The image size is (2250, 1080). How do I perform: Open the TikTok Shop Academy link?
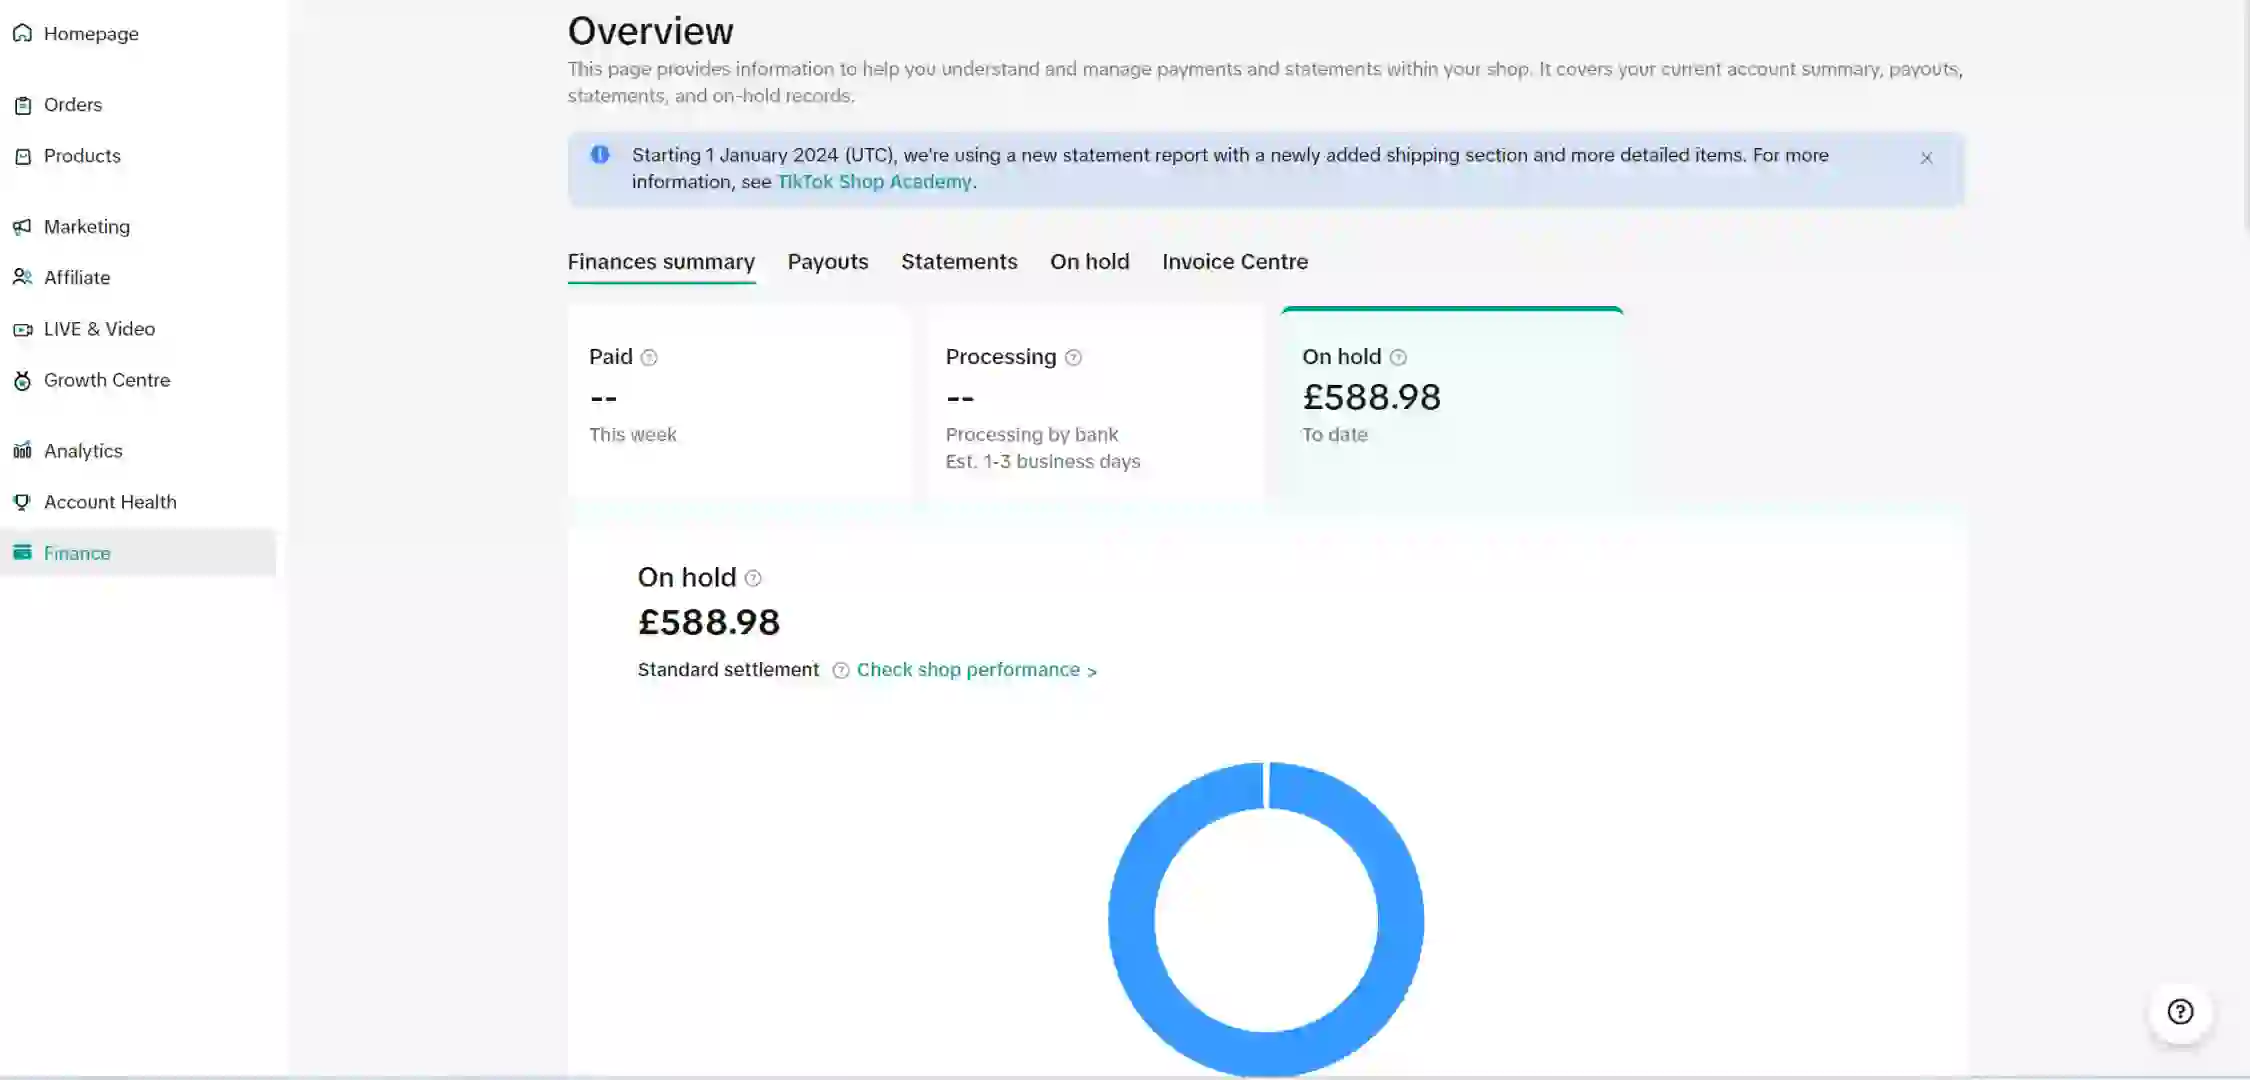[874, 182]
